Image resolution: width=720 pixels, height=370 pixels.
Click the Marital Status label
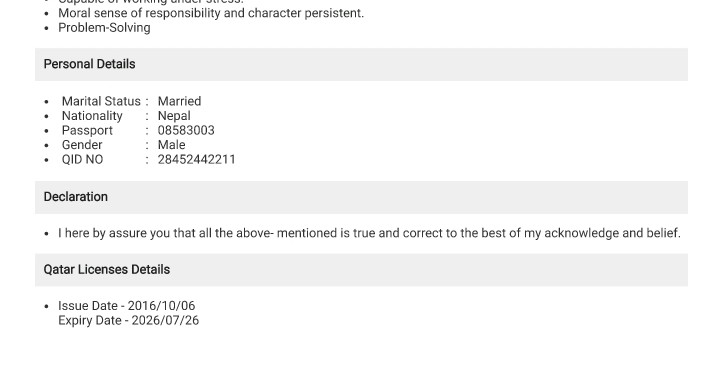pos(101,101)
